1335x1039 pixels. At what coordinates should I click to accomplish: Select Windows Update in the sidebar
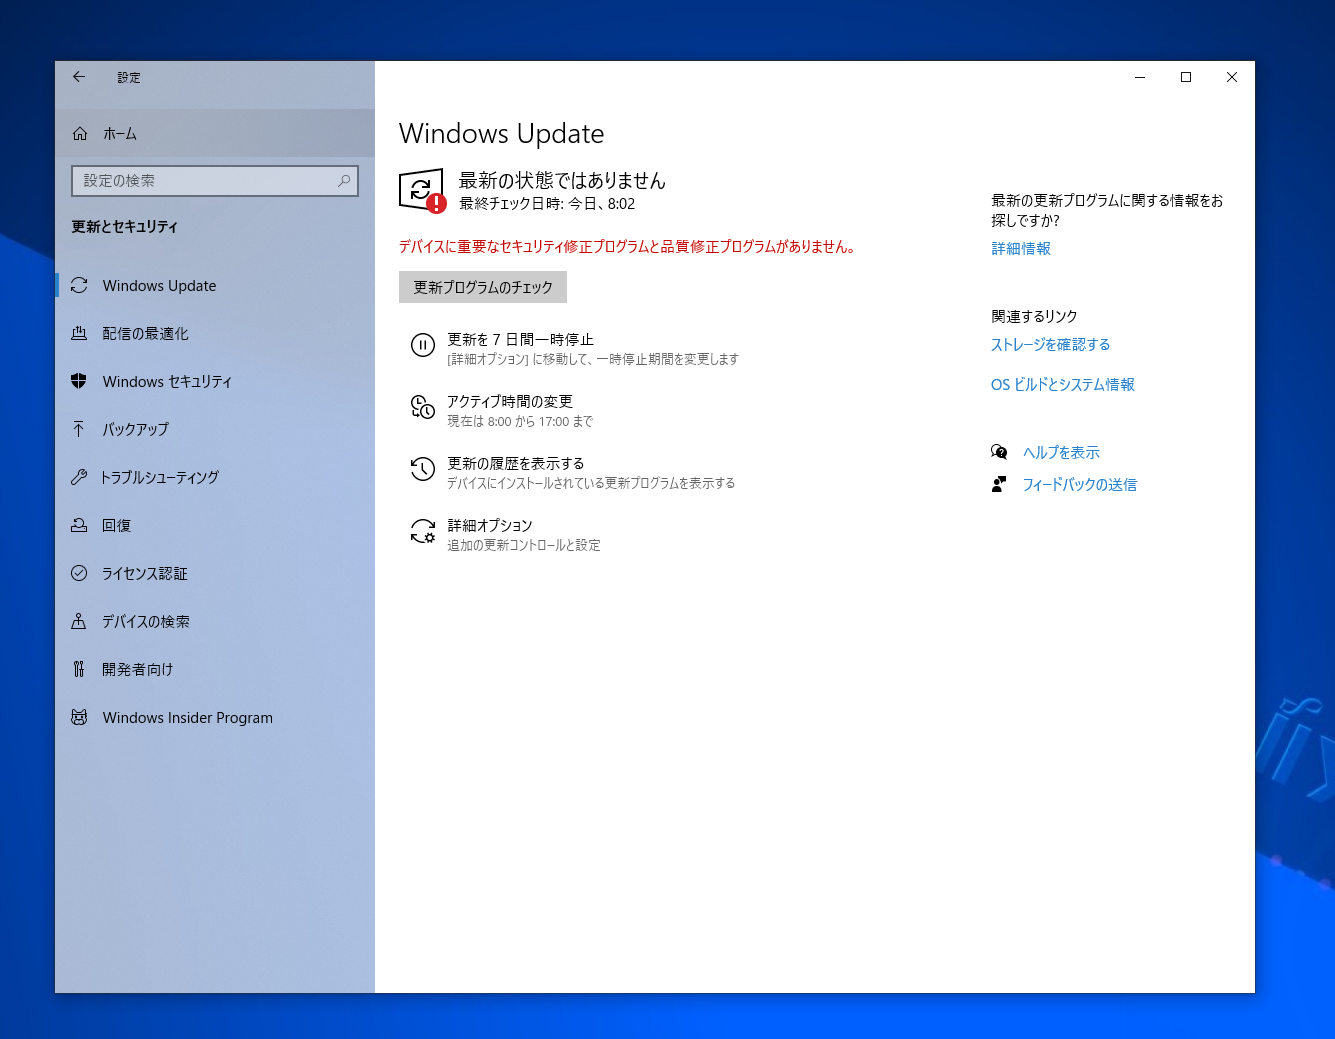point(159,286)
